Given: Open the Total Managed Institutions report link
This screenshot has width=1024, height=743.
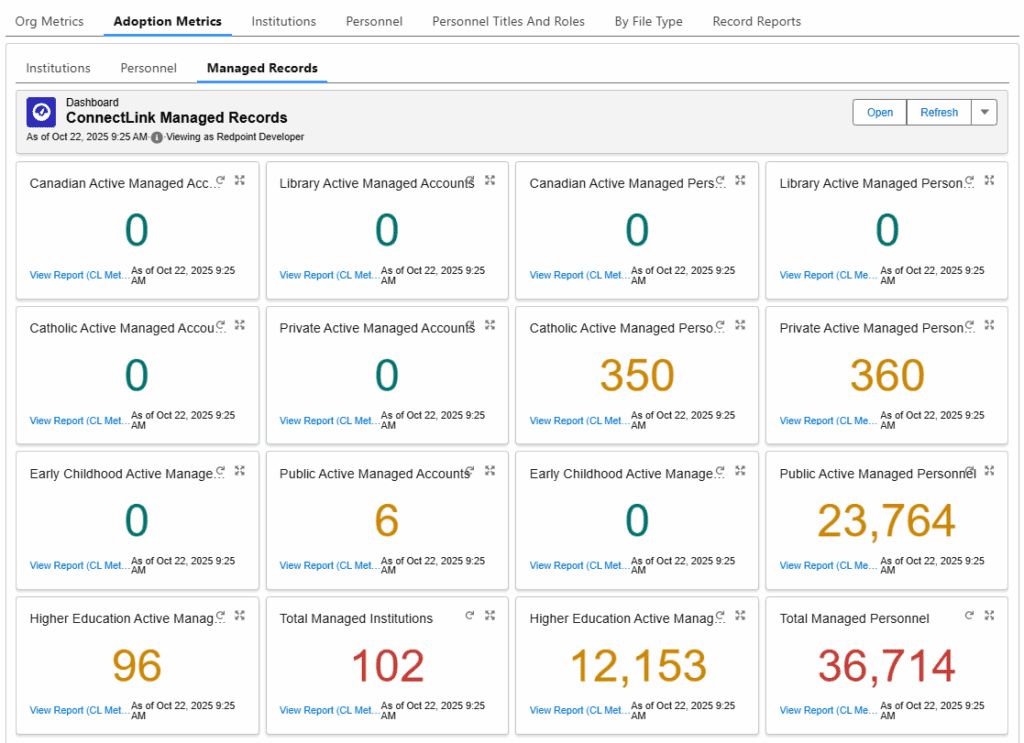Looking at the screenshot, I should click(x=328, y=710).
